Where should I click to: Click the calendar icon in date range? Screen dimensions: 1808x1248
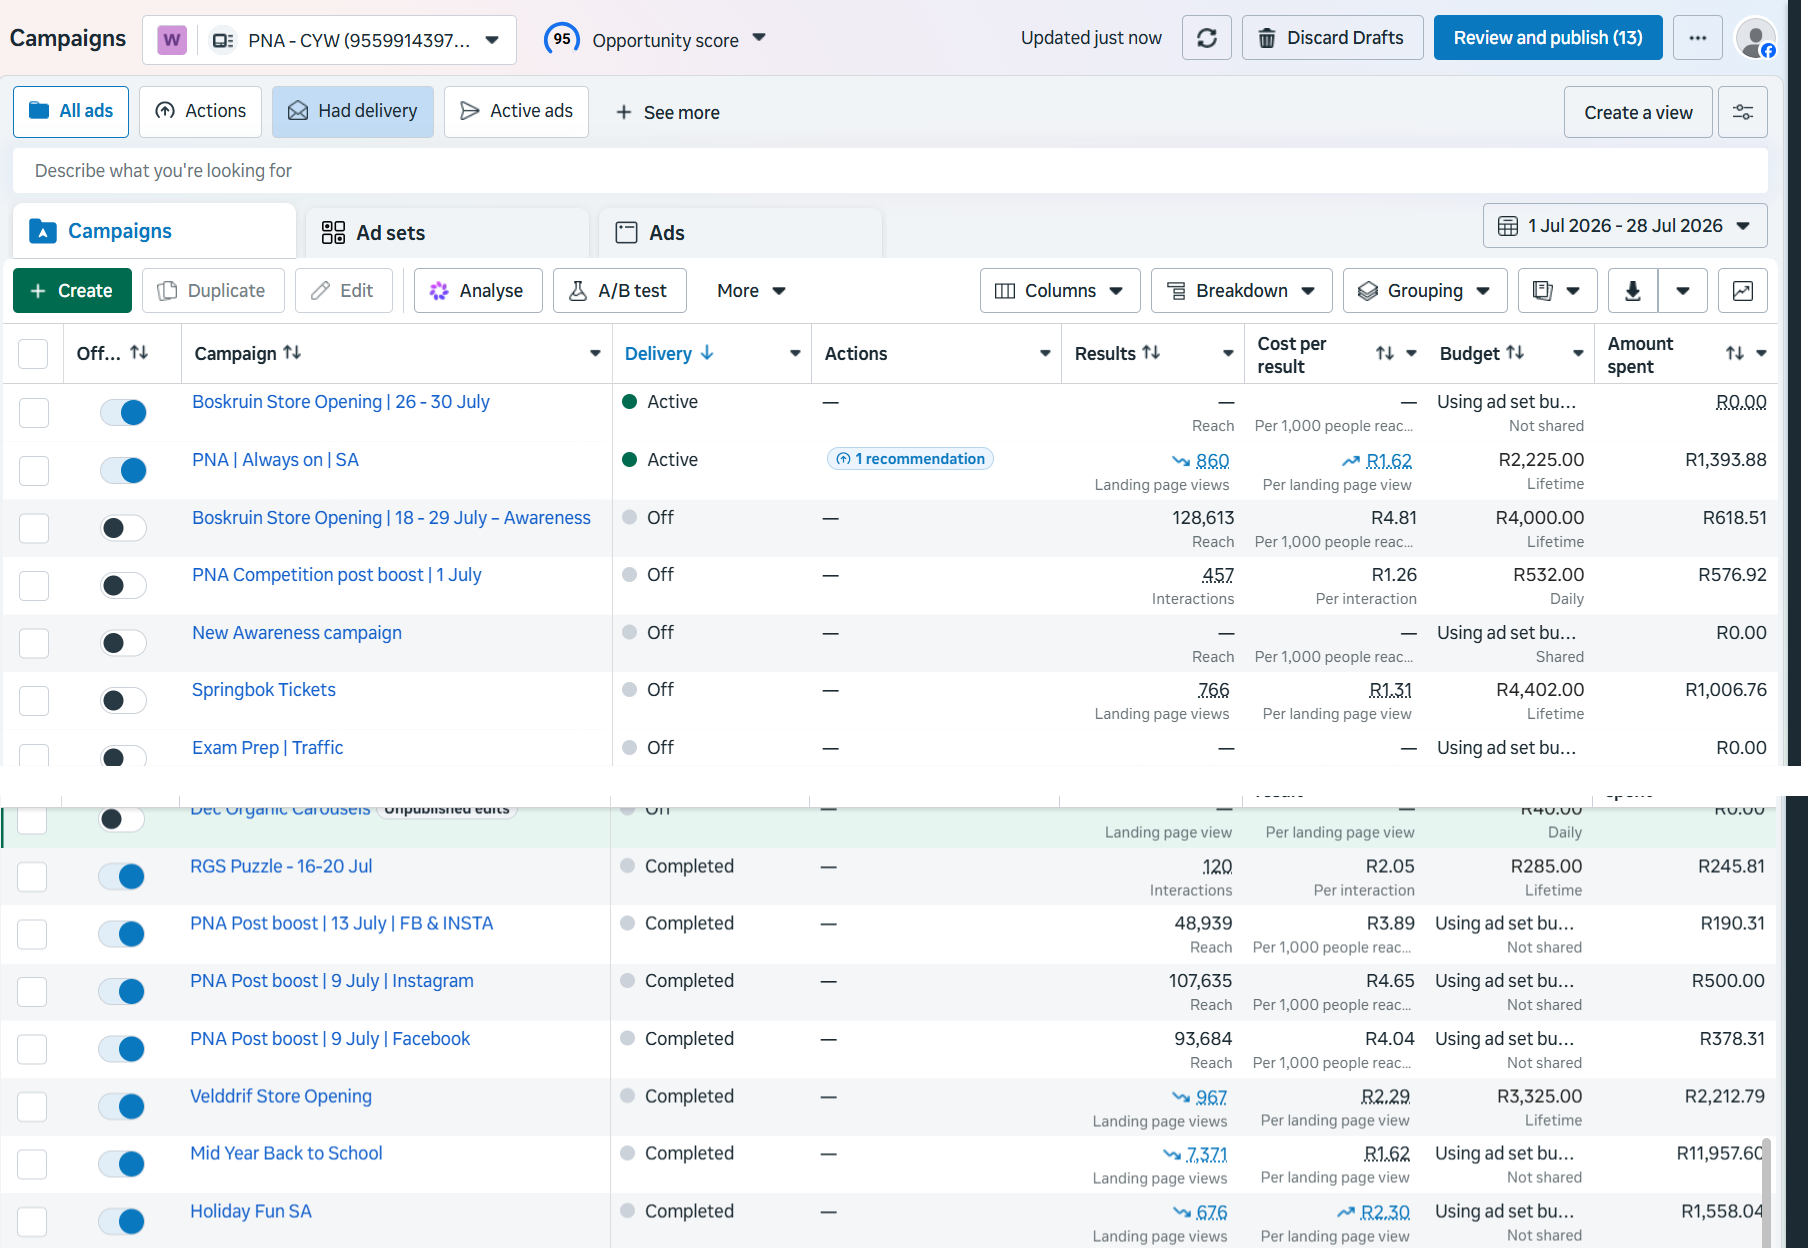[1508, 226]
